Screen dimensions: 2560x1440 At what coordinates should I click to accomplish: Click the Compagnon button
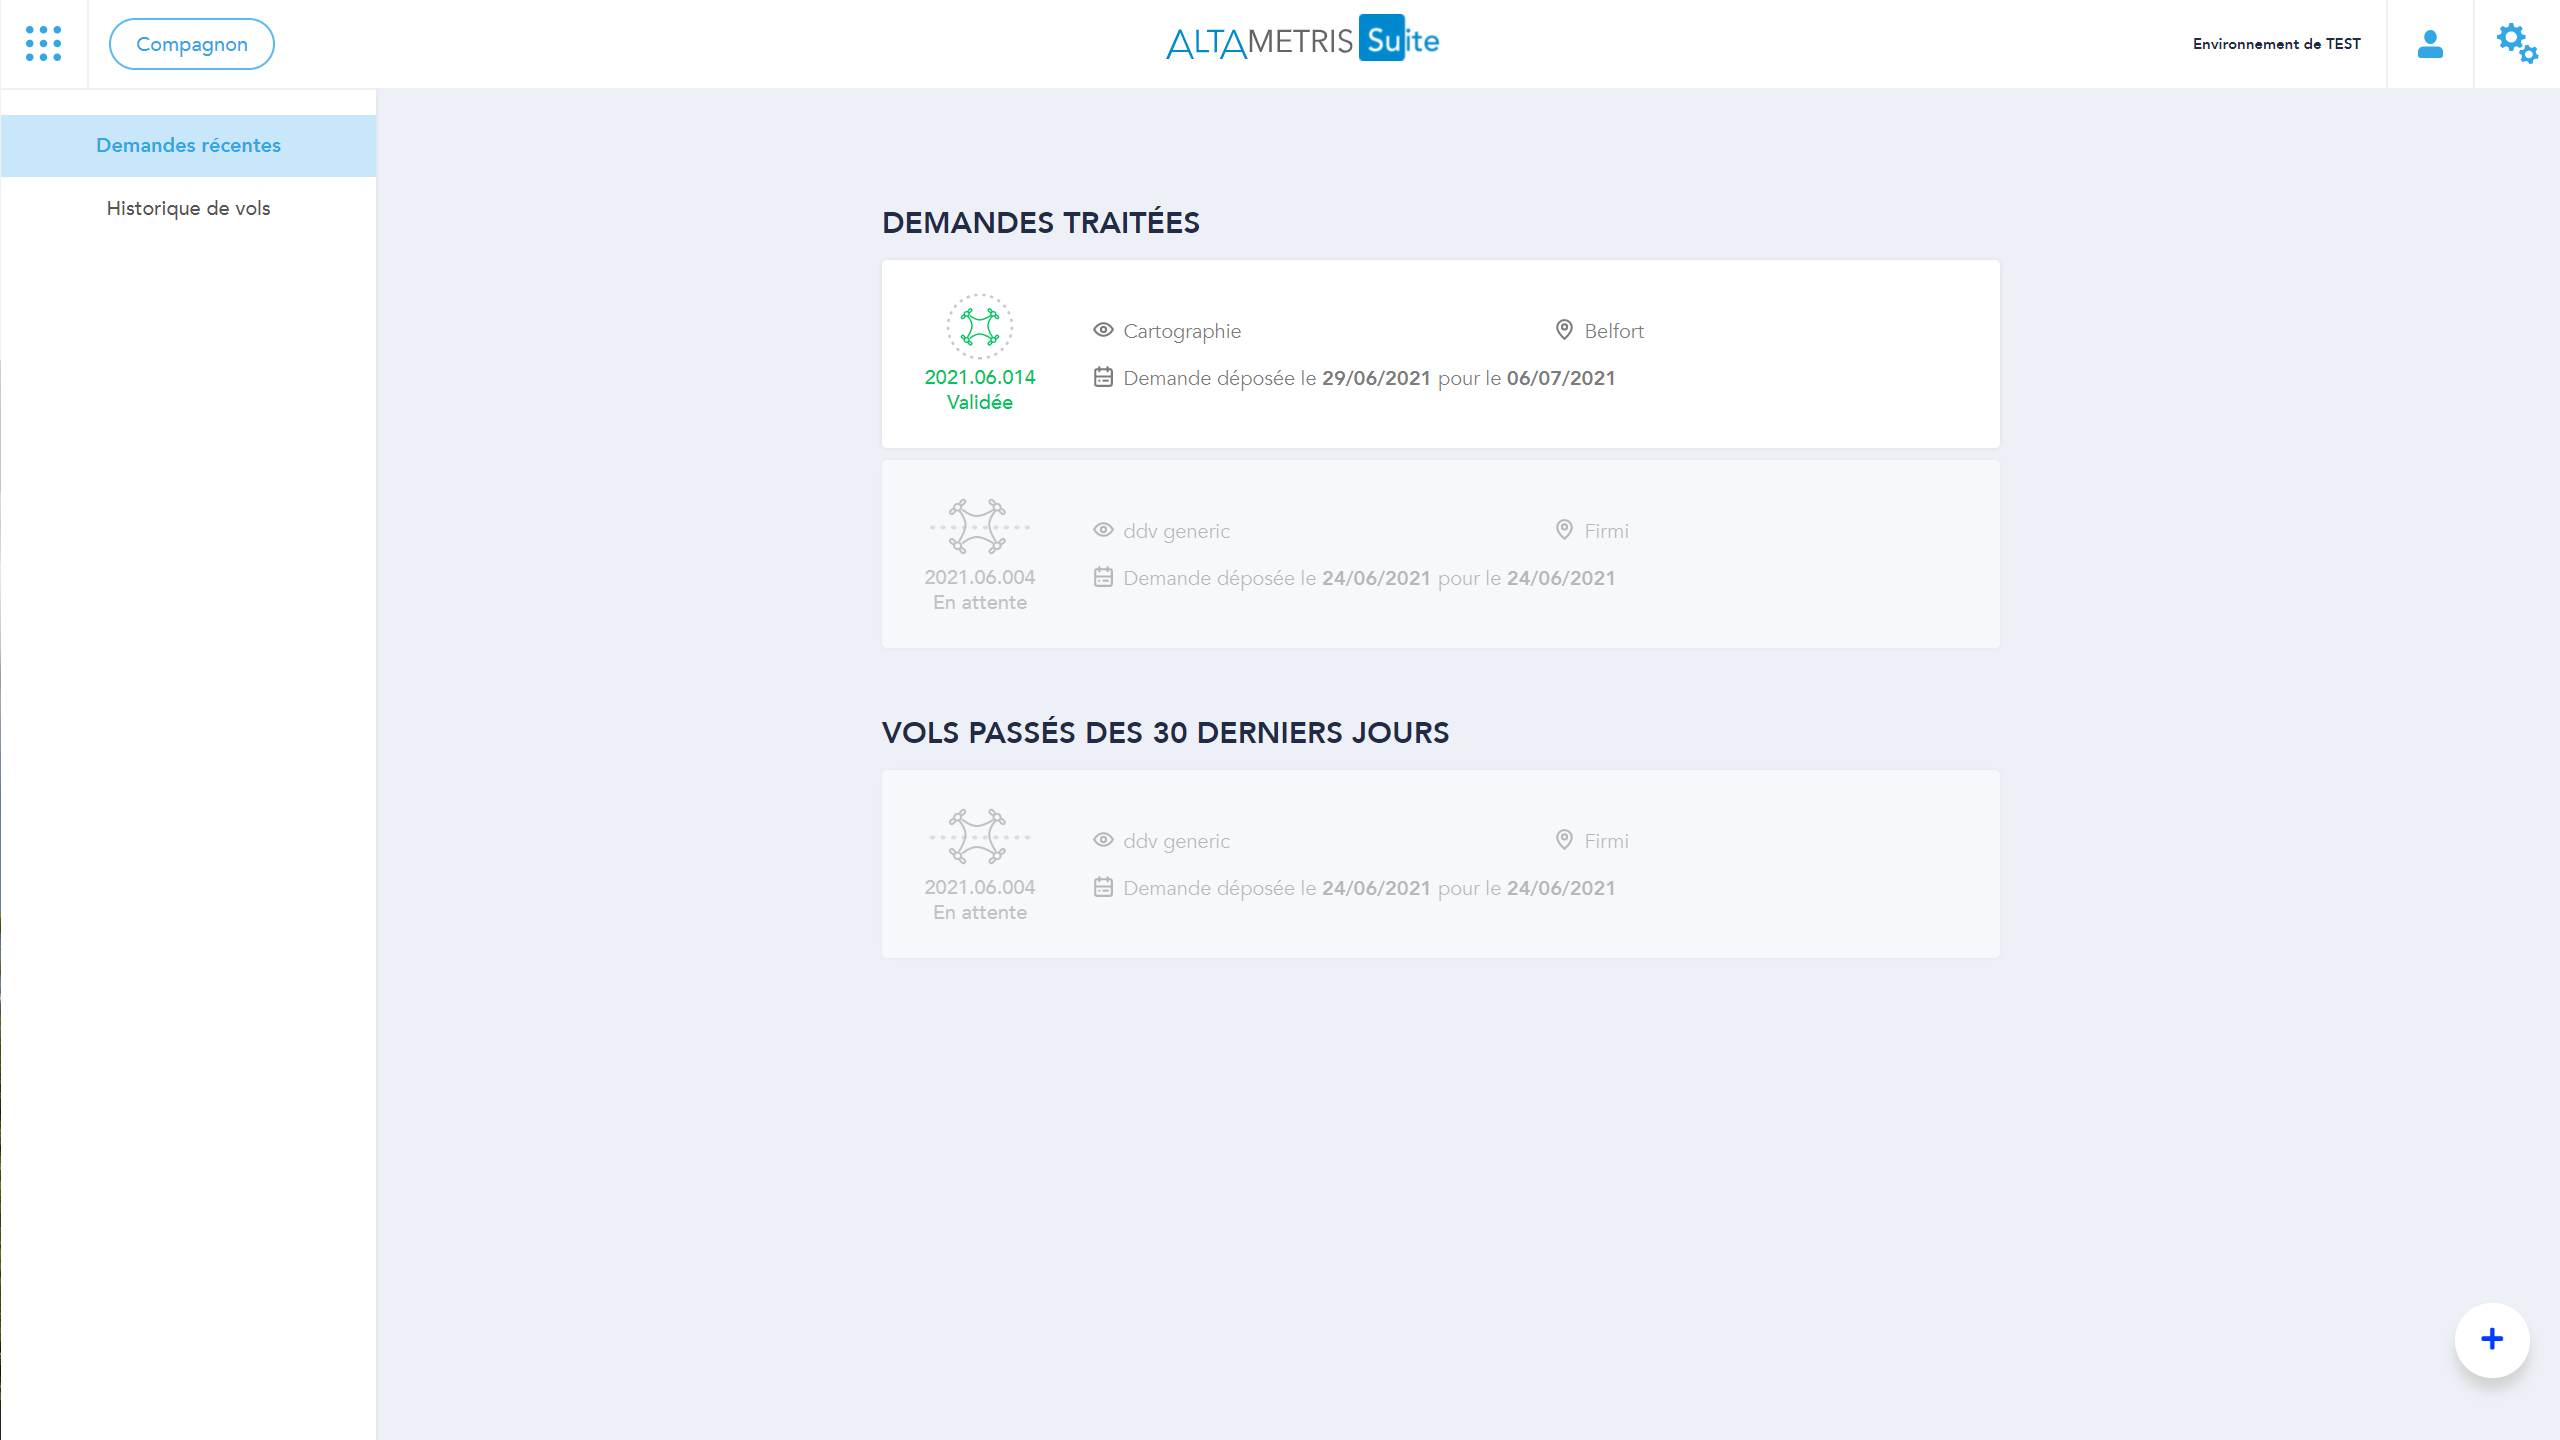pos(191,44)
